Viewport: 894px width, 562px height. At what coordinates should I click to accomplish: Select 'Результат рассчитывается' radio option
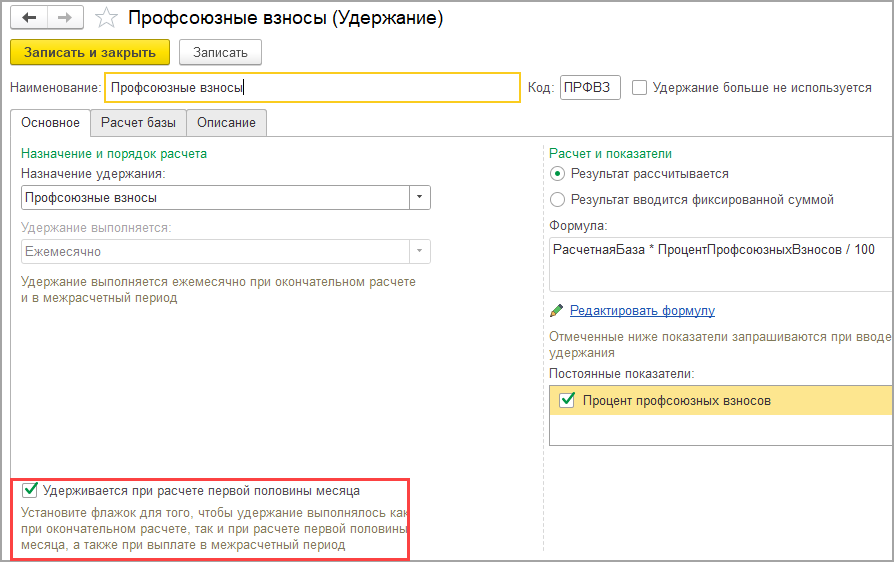(558, 174)
